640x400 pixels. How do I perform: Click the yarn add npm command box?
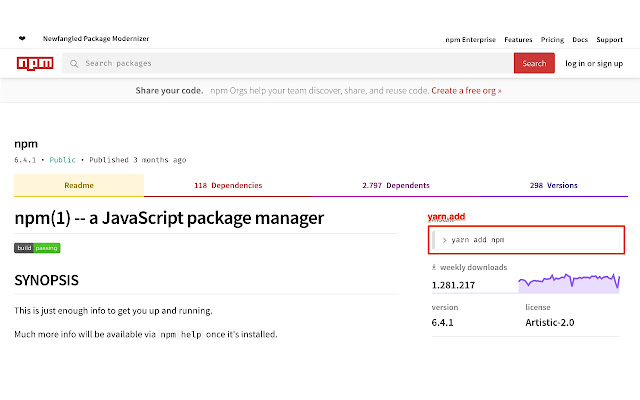point(526,240)
